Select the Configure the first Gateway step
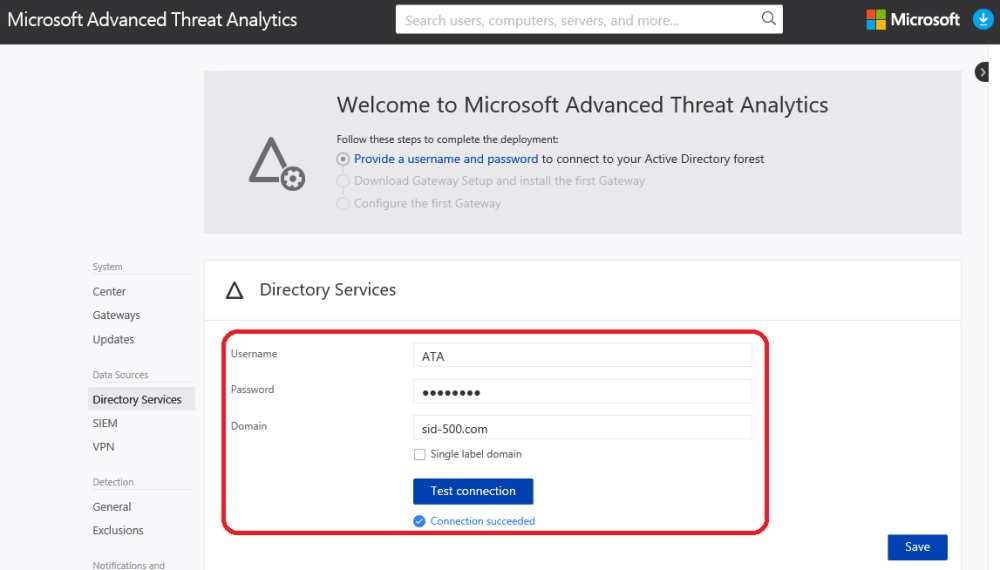The height and width of the screenshot is (570, 1000). (x=343, y=203)
